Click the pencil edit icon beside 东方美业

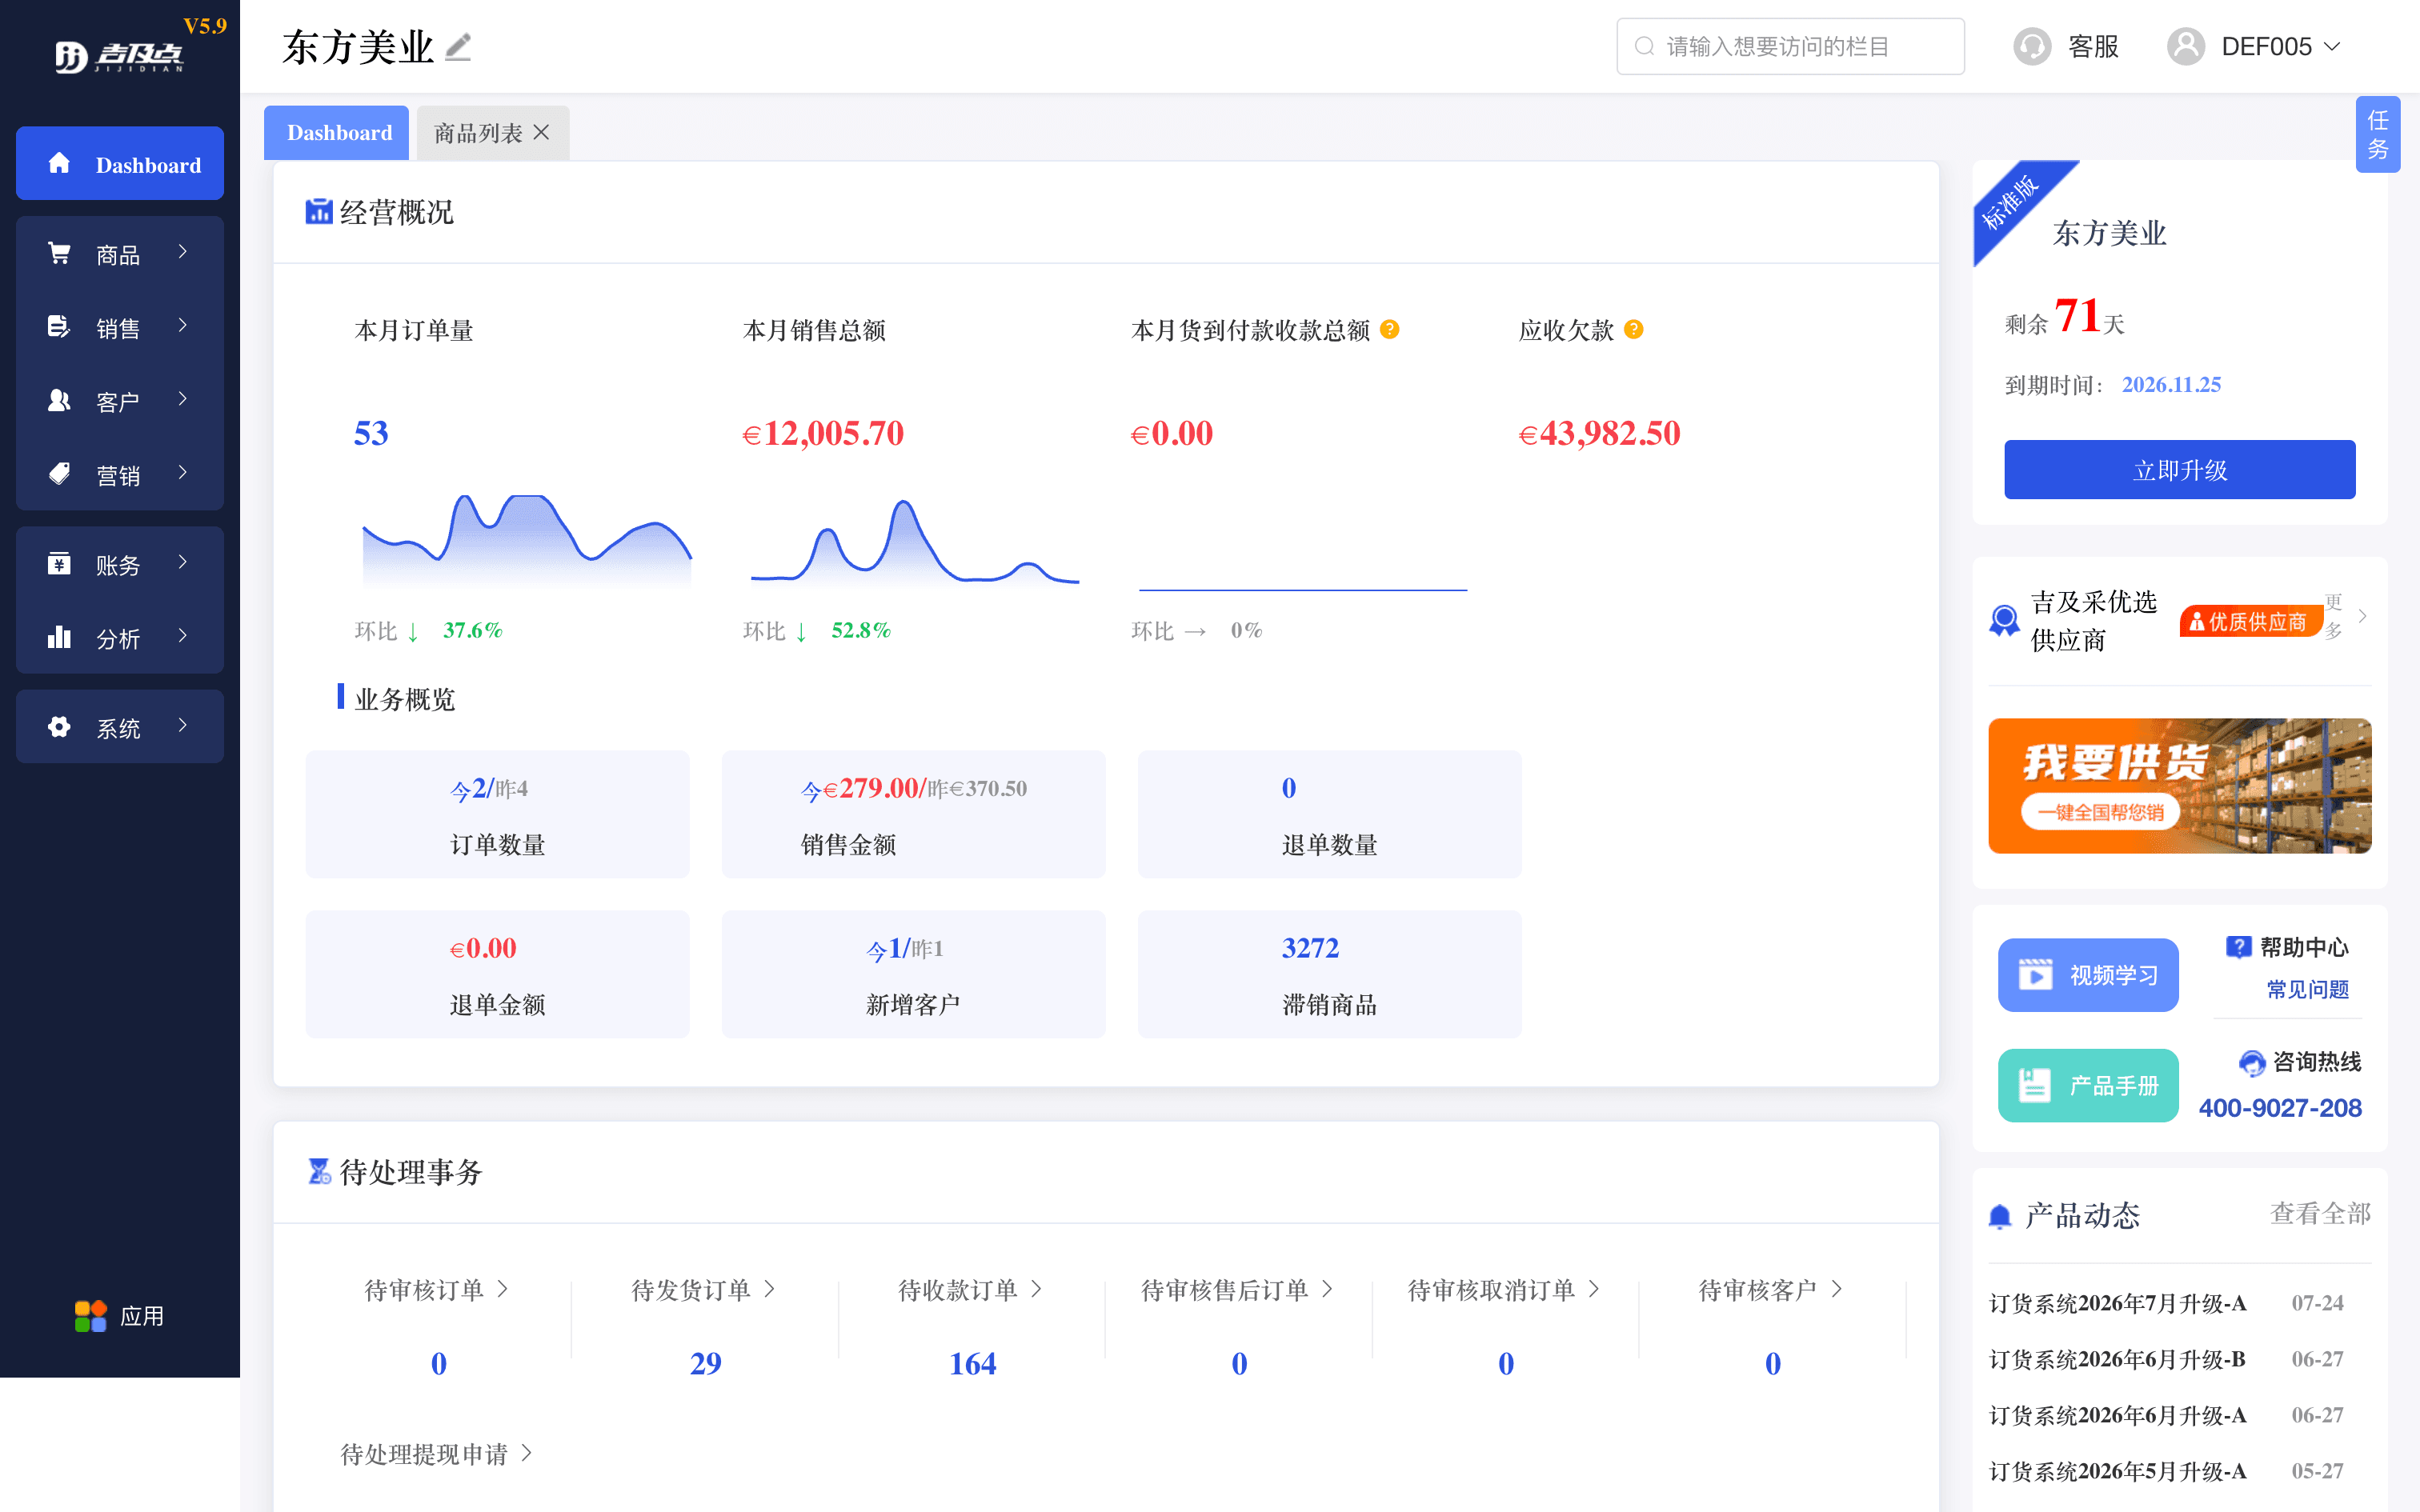[x=458, y=47]
